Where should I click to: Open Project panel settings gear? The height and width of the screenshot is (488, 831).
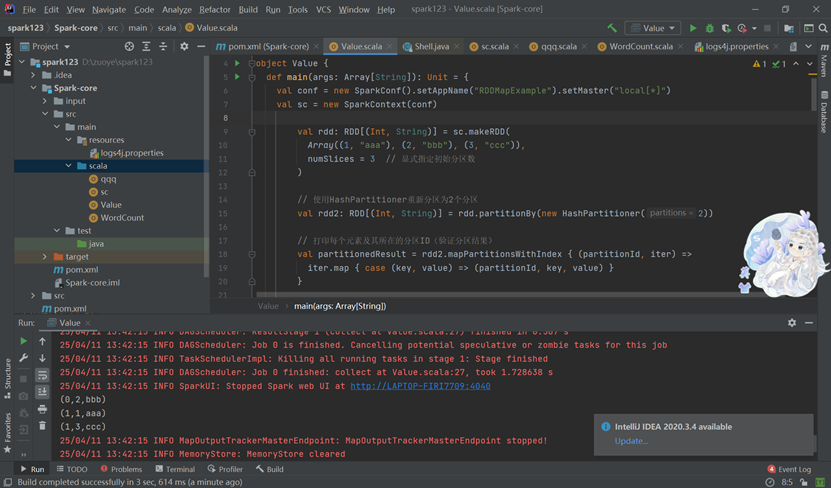[x=184, y=47]
